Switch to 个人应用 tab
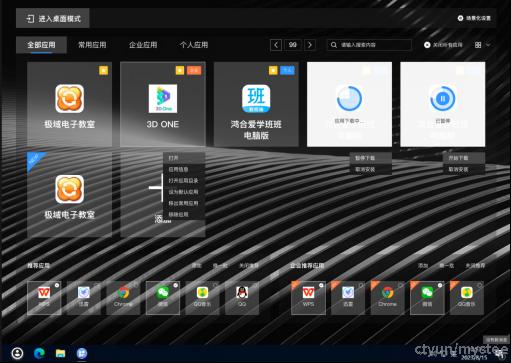This screenshot has width=511, height=363. tap(194, 45)
